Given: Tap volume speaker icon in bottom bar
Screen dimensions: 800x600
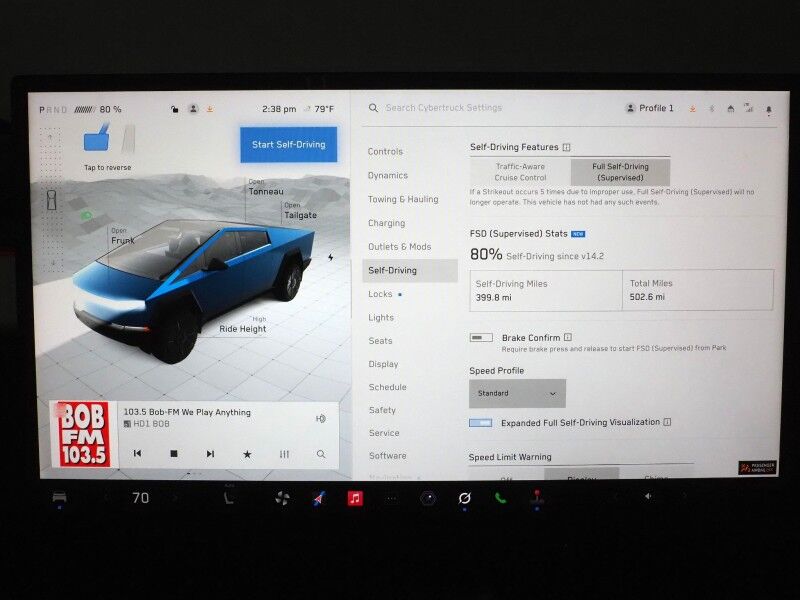Looking at the screenshot, I should (x=648, y=496).
